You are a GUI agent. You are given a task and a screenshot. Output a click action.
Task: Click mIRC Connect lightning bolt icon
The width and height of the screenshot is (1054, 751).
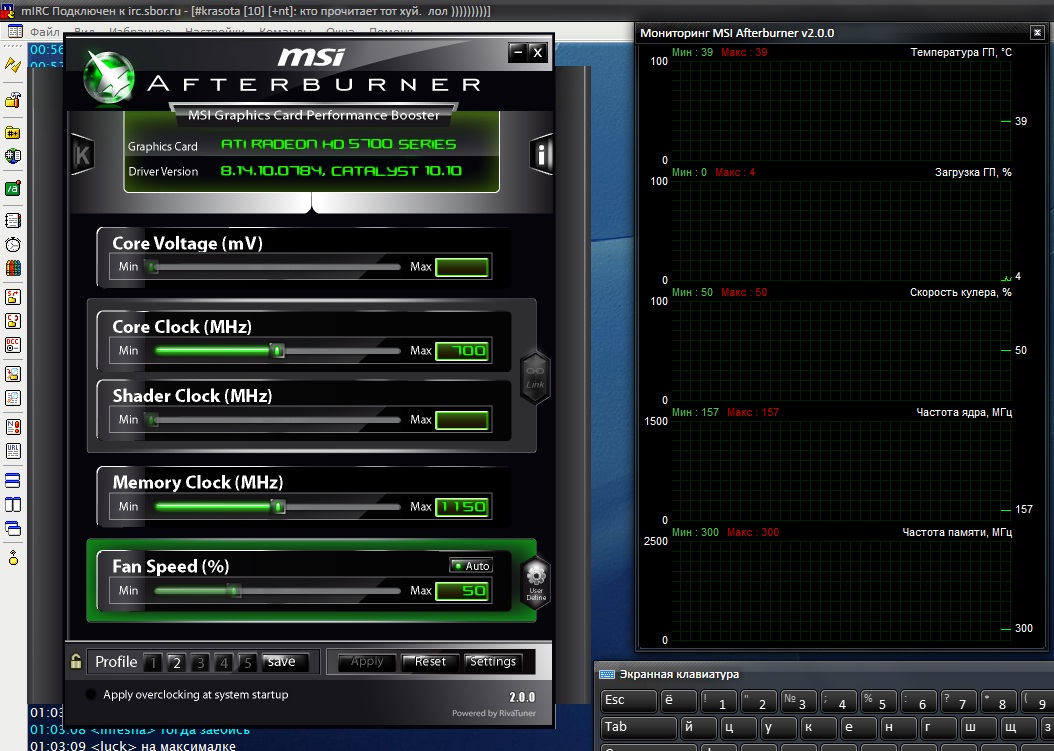[x=13, y=65]
